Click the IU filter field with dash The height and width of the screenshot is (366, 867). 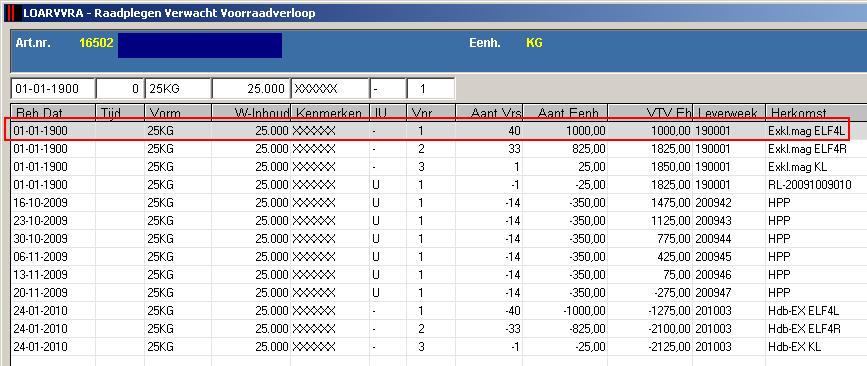(388, 89)
